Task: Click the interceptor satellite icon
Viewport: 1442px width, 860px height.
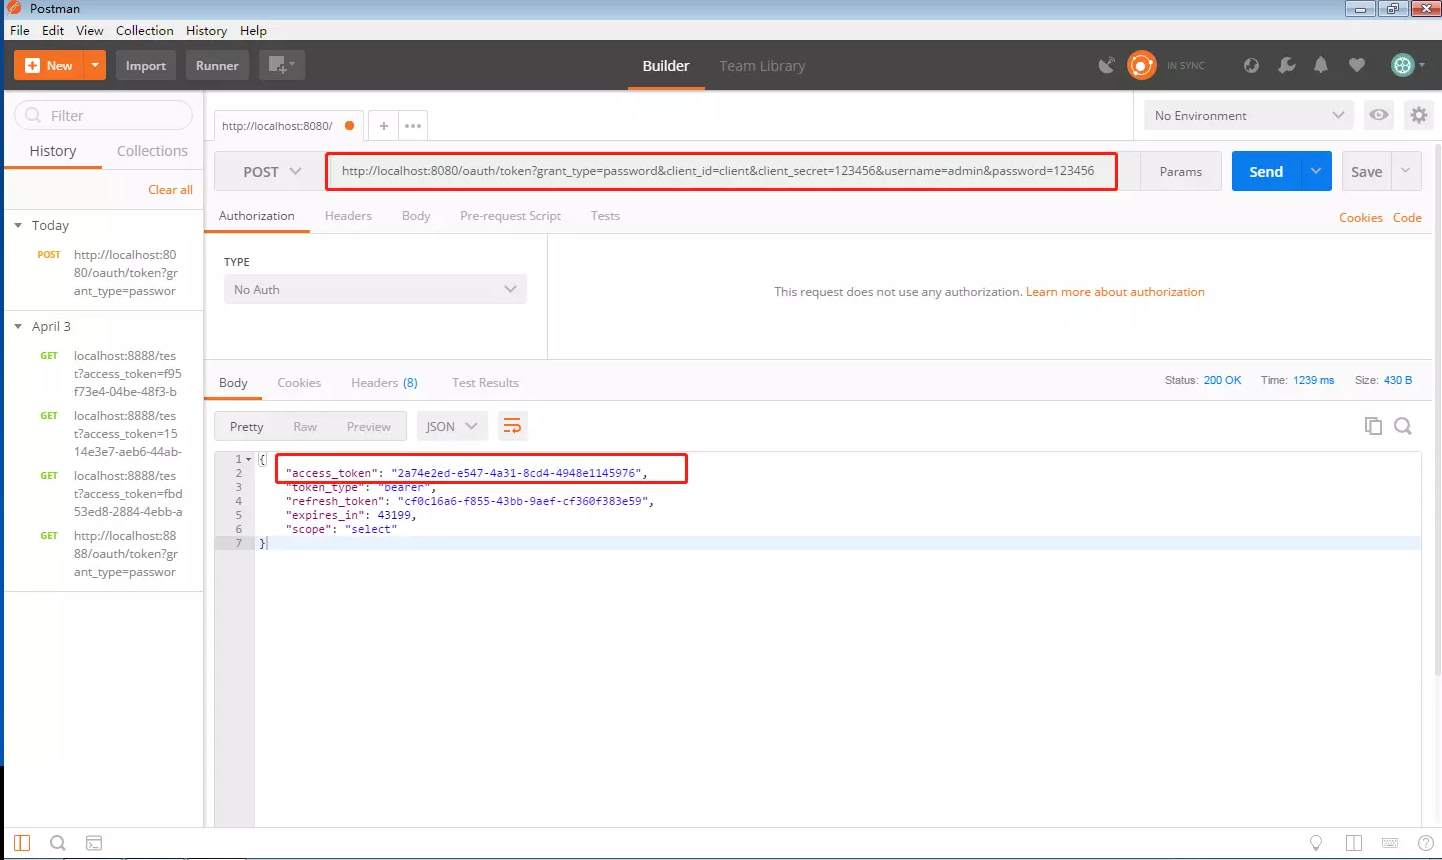Action: (x=1106, y=65)
